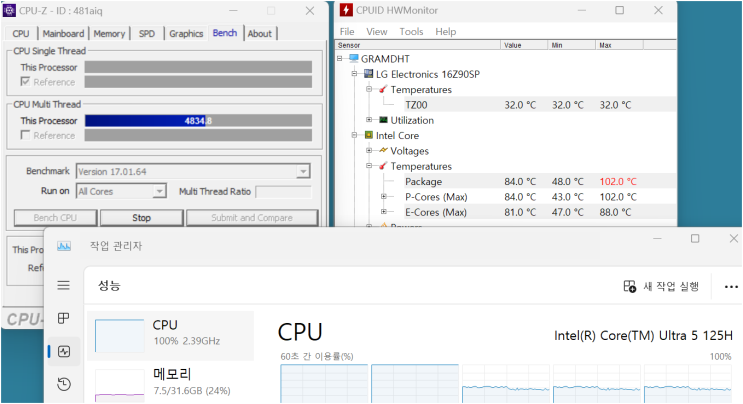
Task: Click E-Cores max value 88.0 °C
Action: (x=615, y=212)
